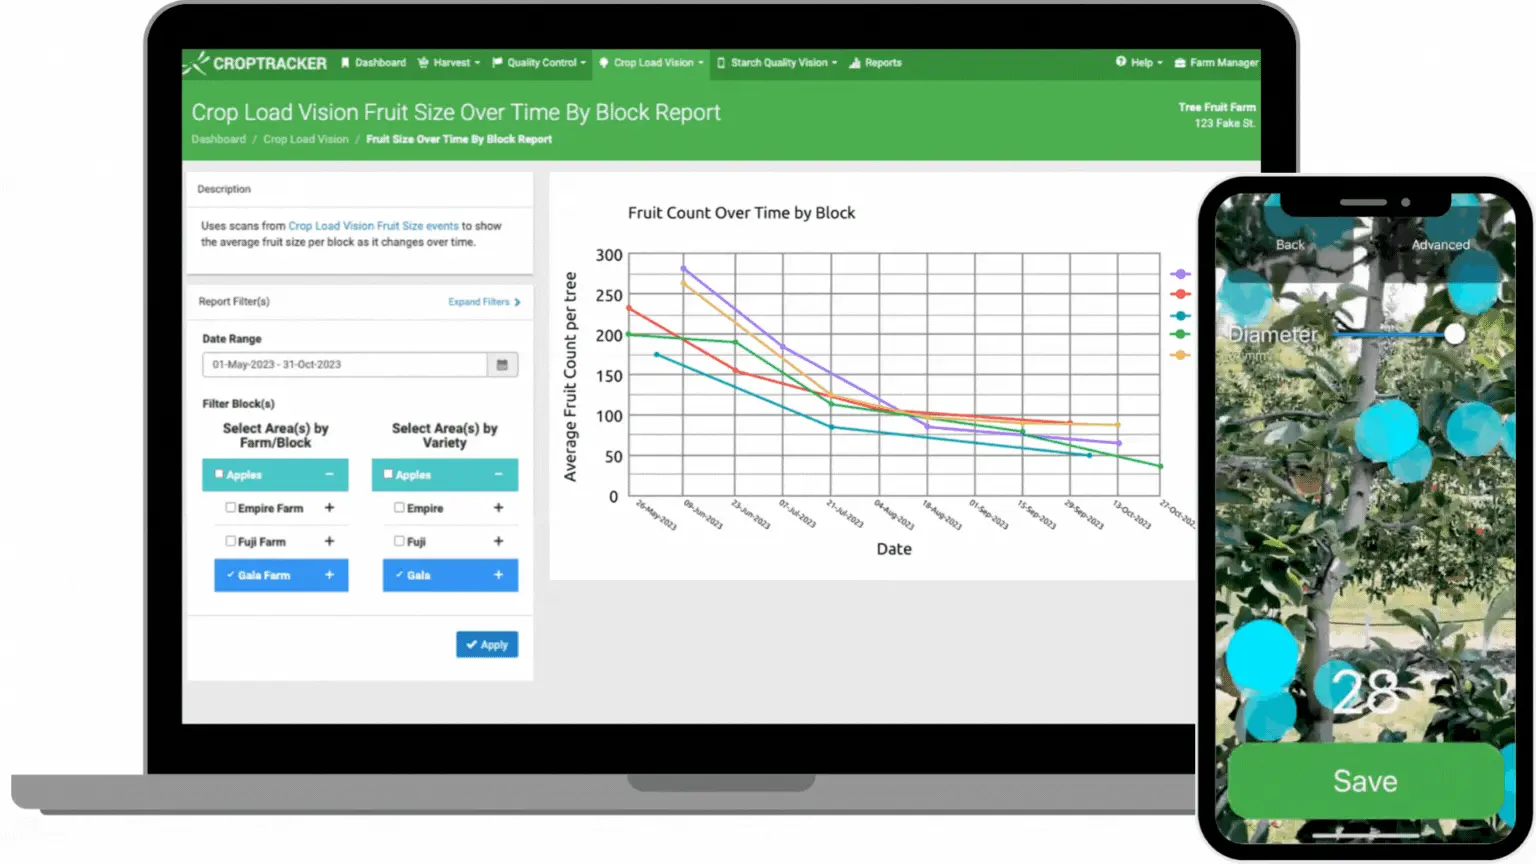Open the Harvest dropdown menu
Screen dimensions: 1536x864
point(449,63)
